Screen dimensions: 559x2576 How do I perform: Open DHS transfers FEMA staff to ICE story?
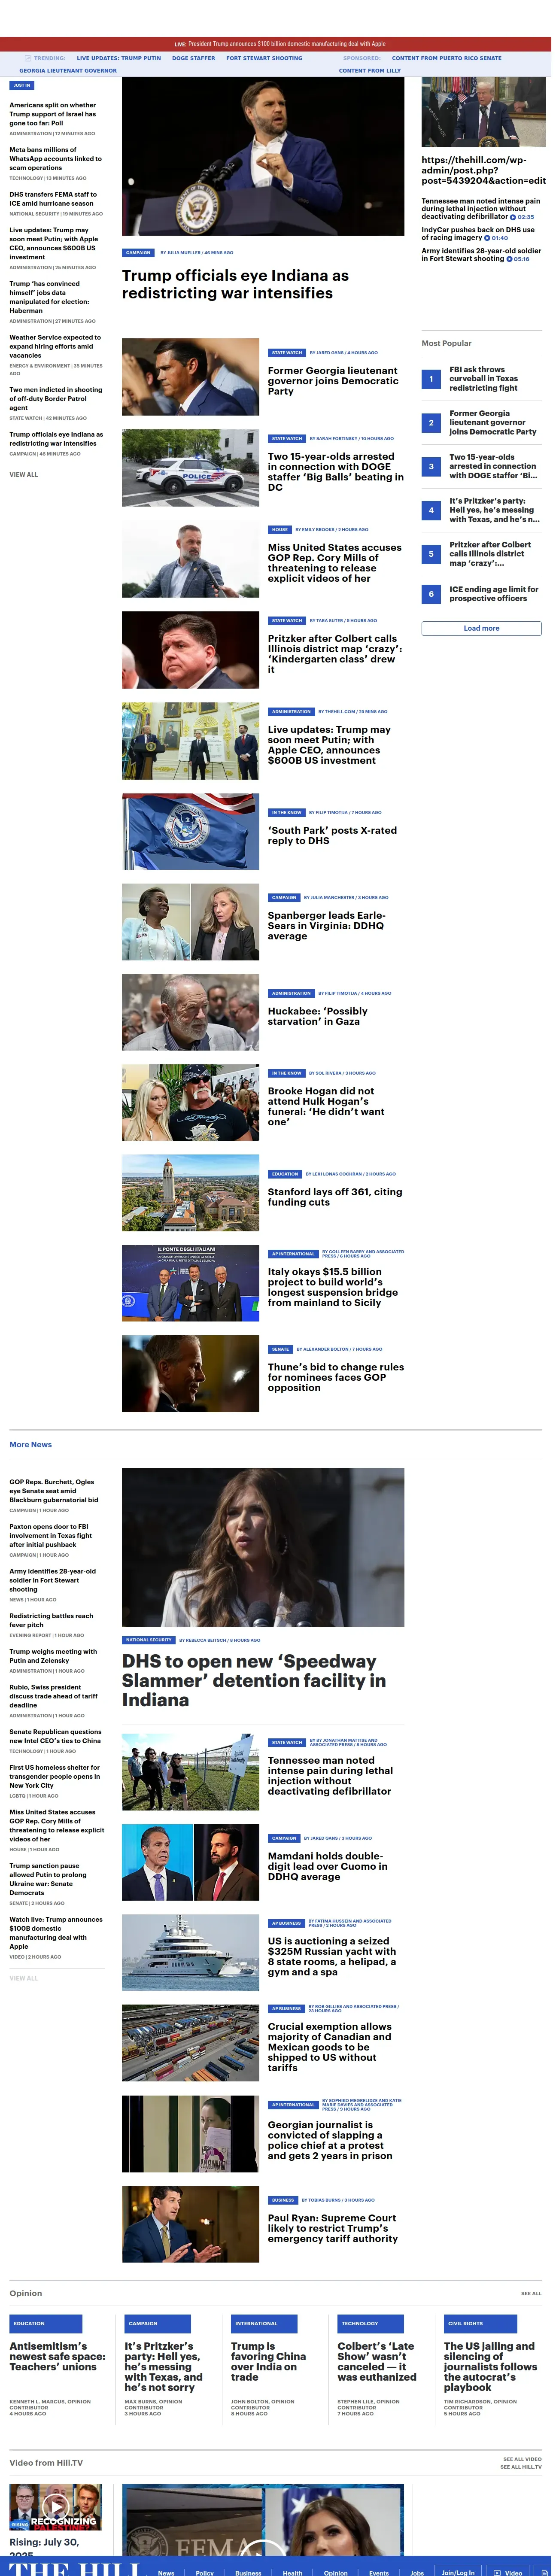tap(53, 199)
